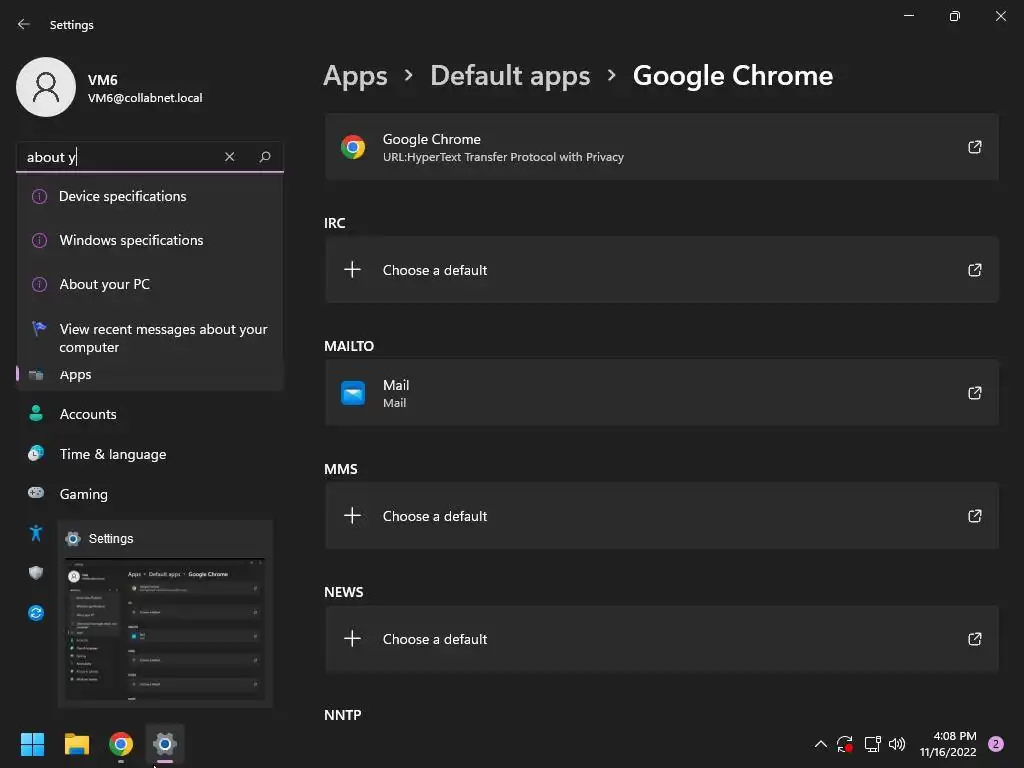Go to Accounts in sidebar

point(88,414)
